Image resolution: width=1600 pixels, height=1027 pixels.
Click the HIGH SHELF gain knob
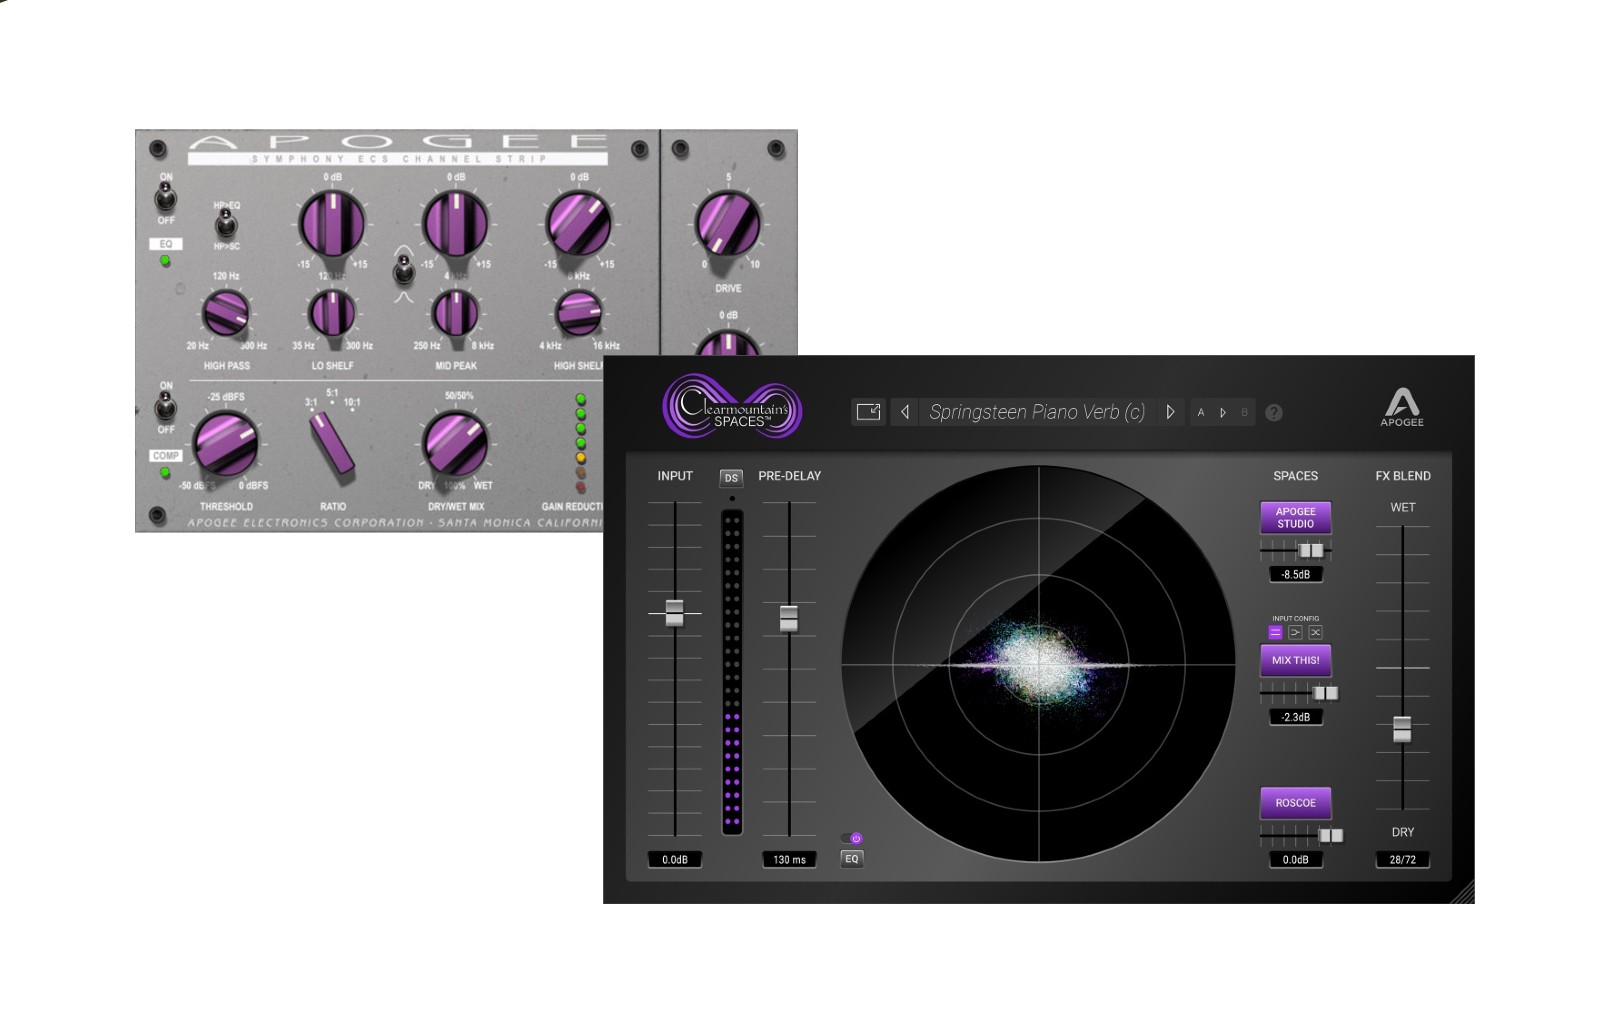tap(578, 222)
